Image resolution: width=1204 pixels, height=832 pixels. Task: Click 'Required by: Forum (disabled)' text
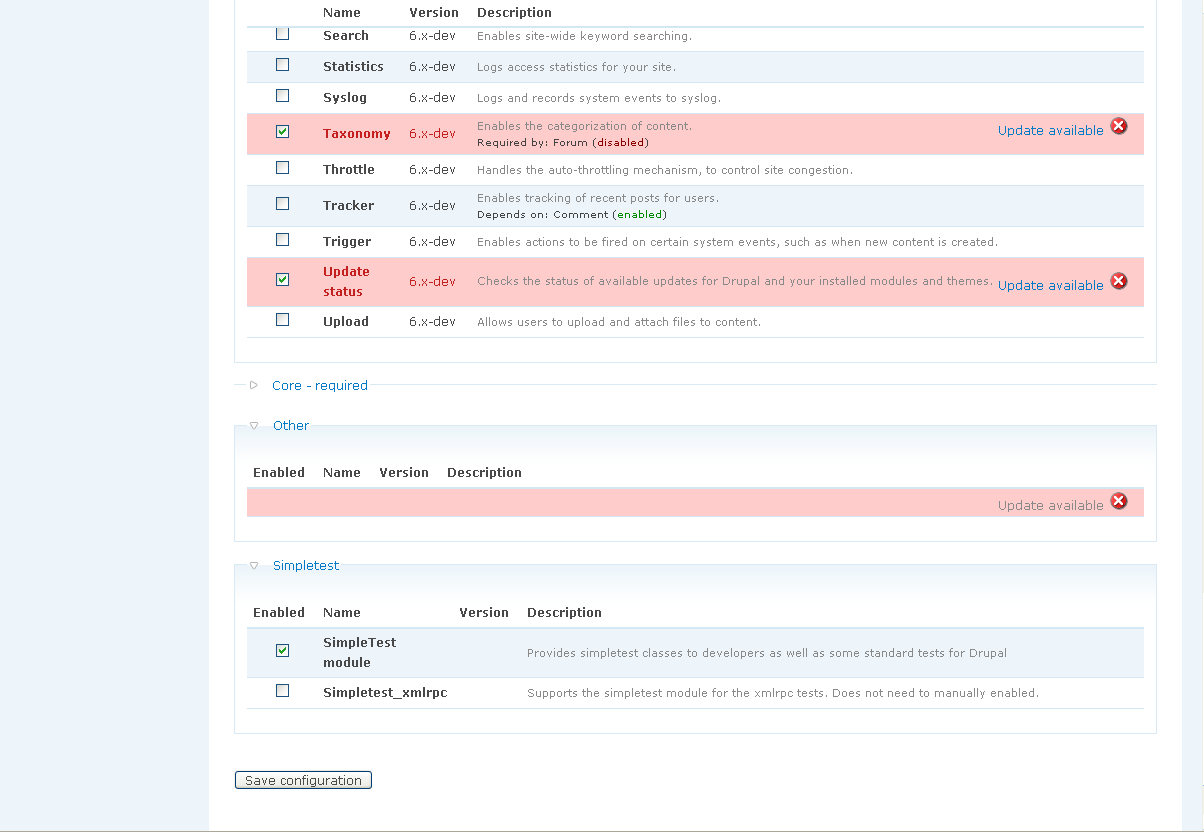tap(563, 143)
